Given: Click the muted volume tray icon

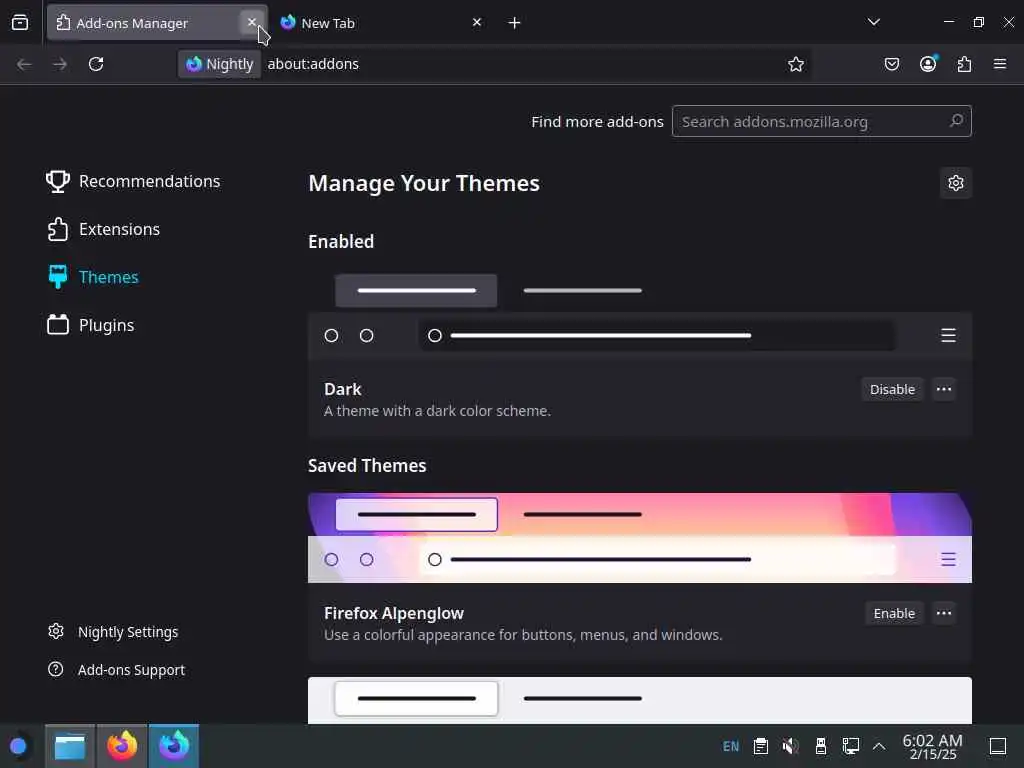Looking at the screenshot, I should 790,746.
